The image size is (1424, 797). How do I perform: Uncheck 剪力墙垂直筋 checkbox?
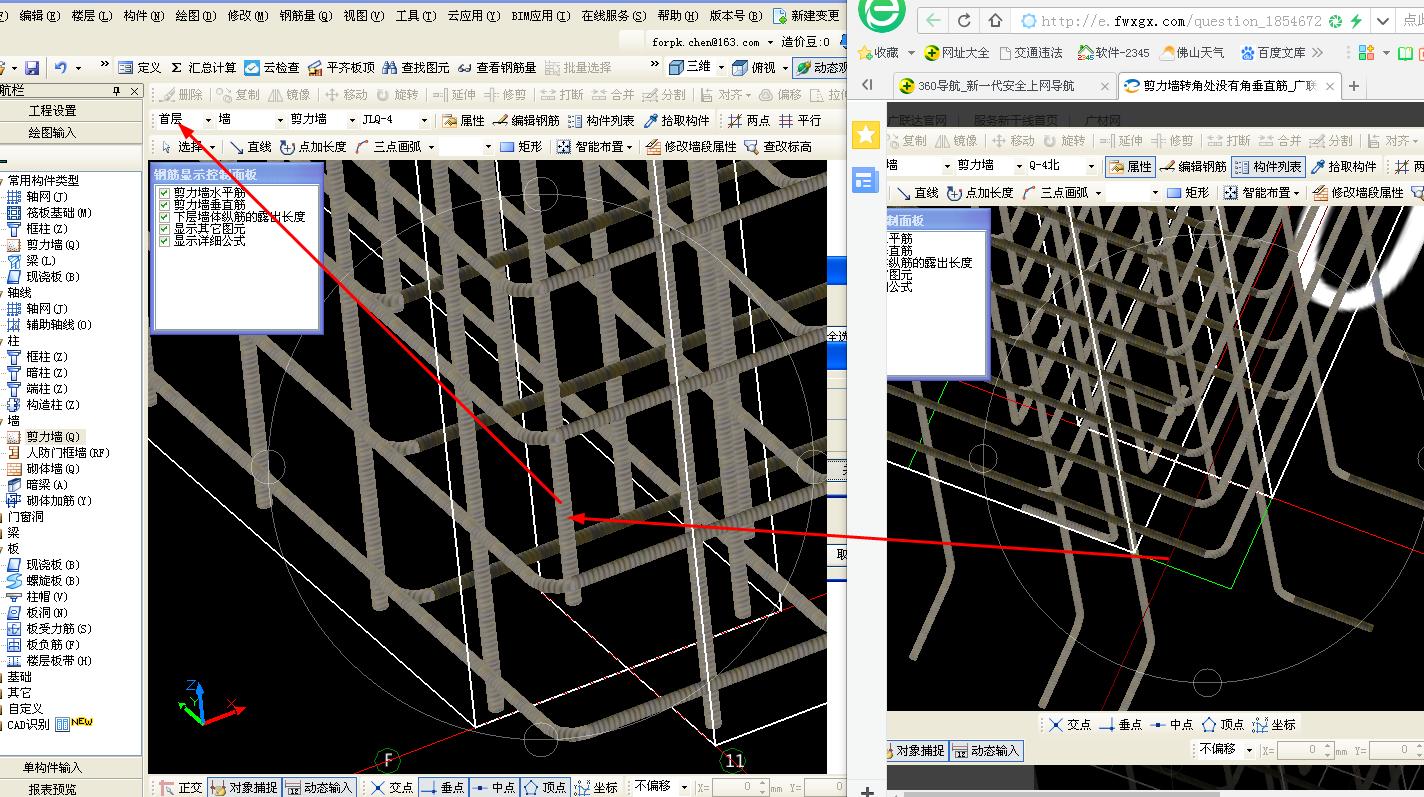(165, 204)
